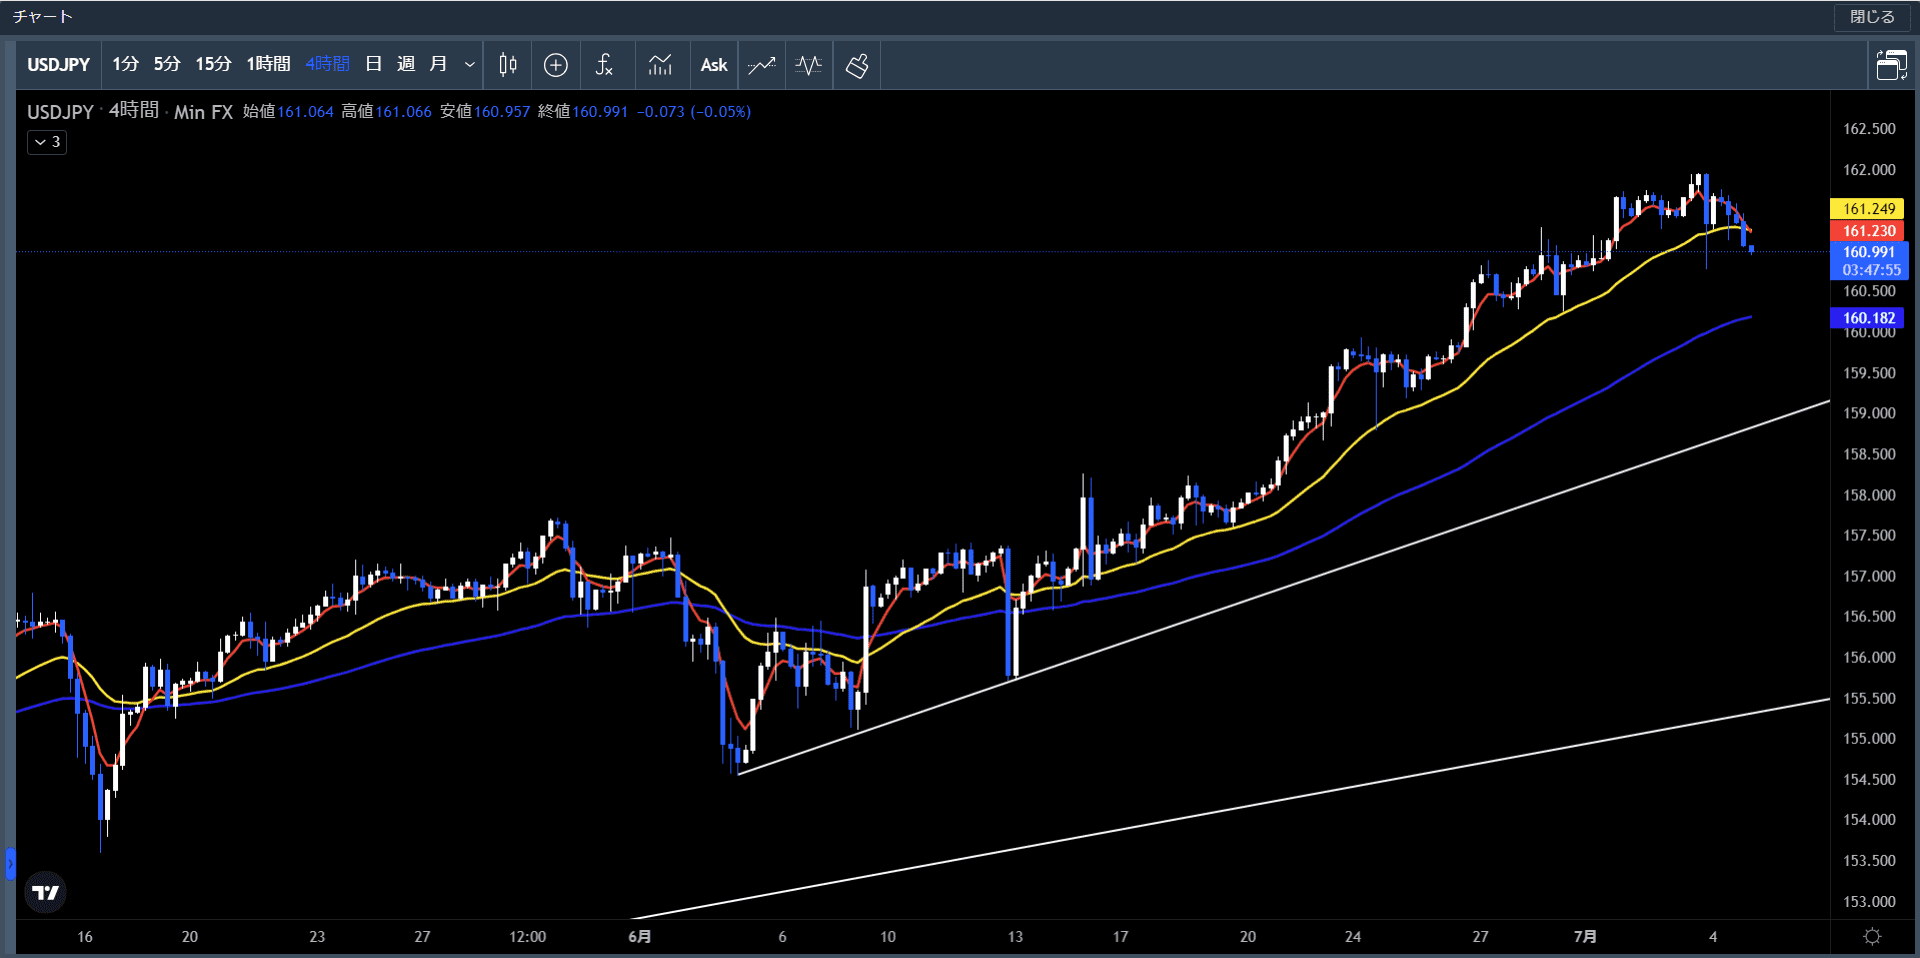The height and width of the screenshot is (958, 1920).
Task: Click the yellow 161.249 price label
Action: [1868, 209]
